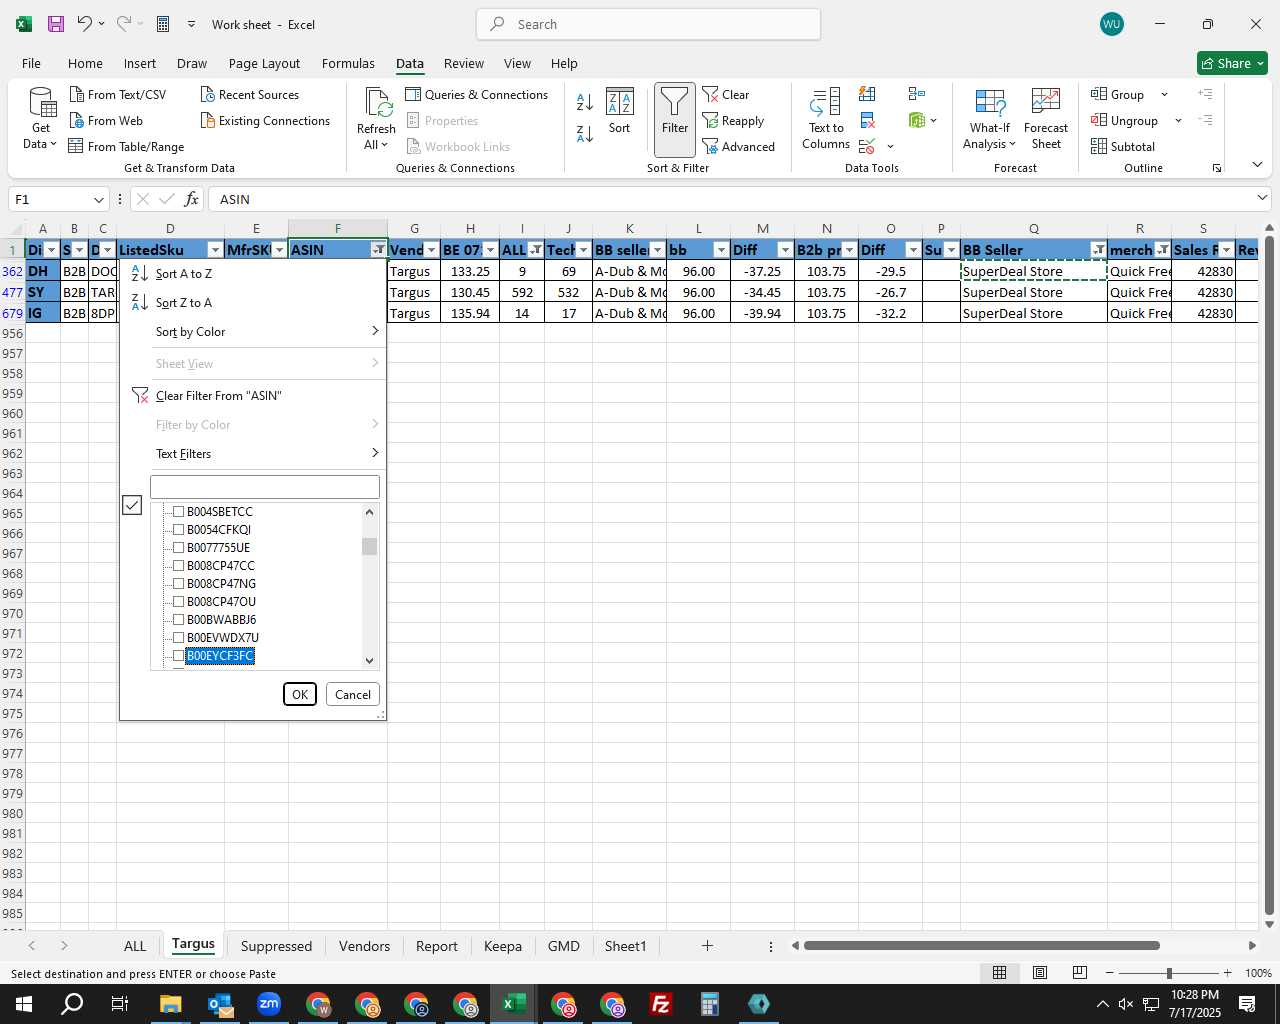Check the B008CP47NG checkbox
Viewport: 1280px width, 1024px height.
[x=179, y=584]
